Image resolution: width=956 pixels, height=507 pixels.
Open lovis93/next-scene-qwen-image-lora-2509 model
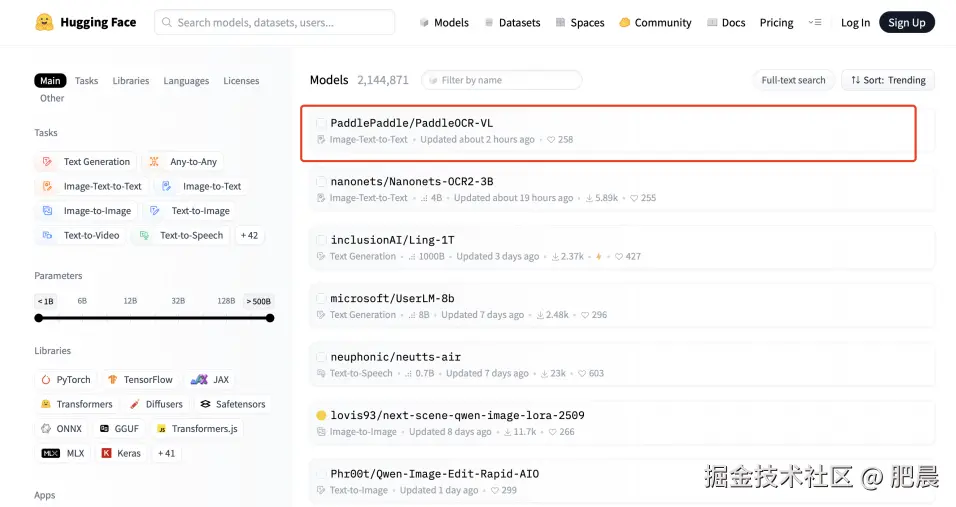tap(622, 424)
